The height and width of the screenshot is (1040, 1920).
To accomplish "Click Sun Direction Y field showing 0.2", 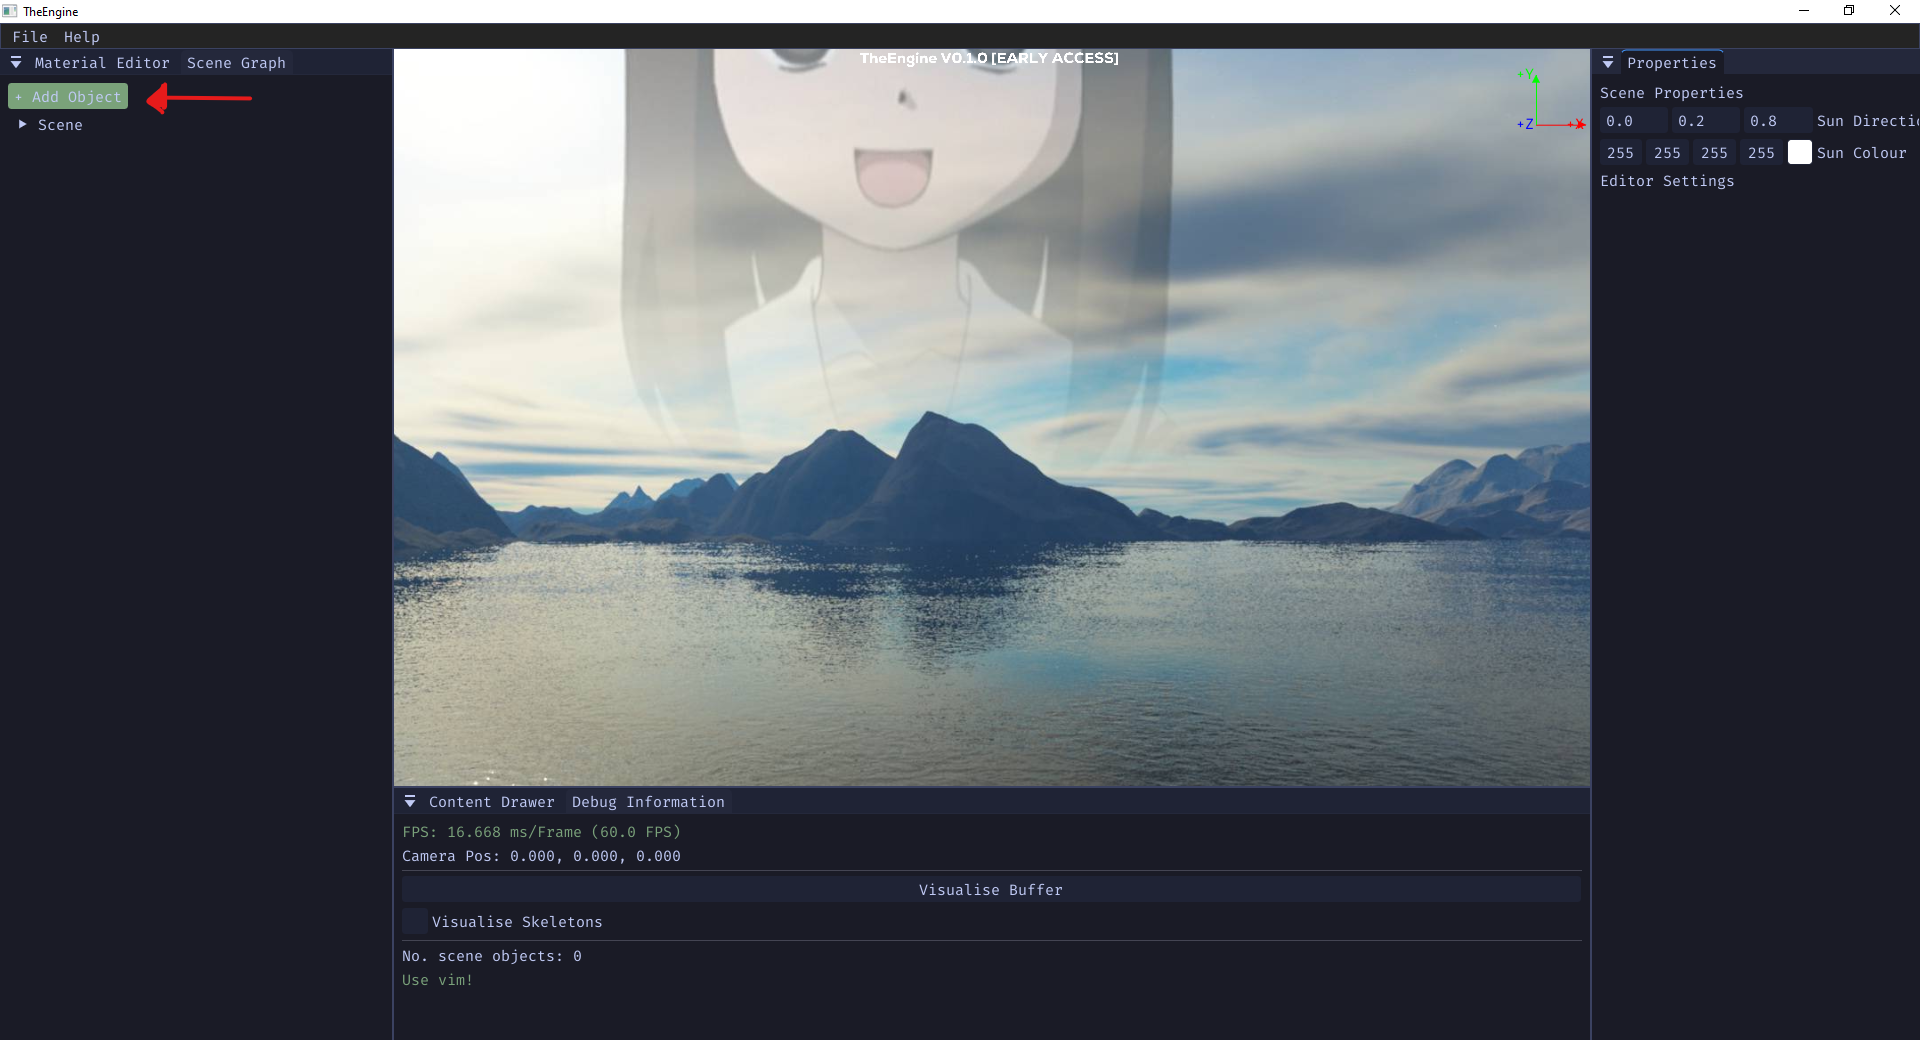I will (x=1706, y=121).
